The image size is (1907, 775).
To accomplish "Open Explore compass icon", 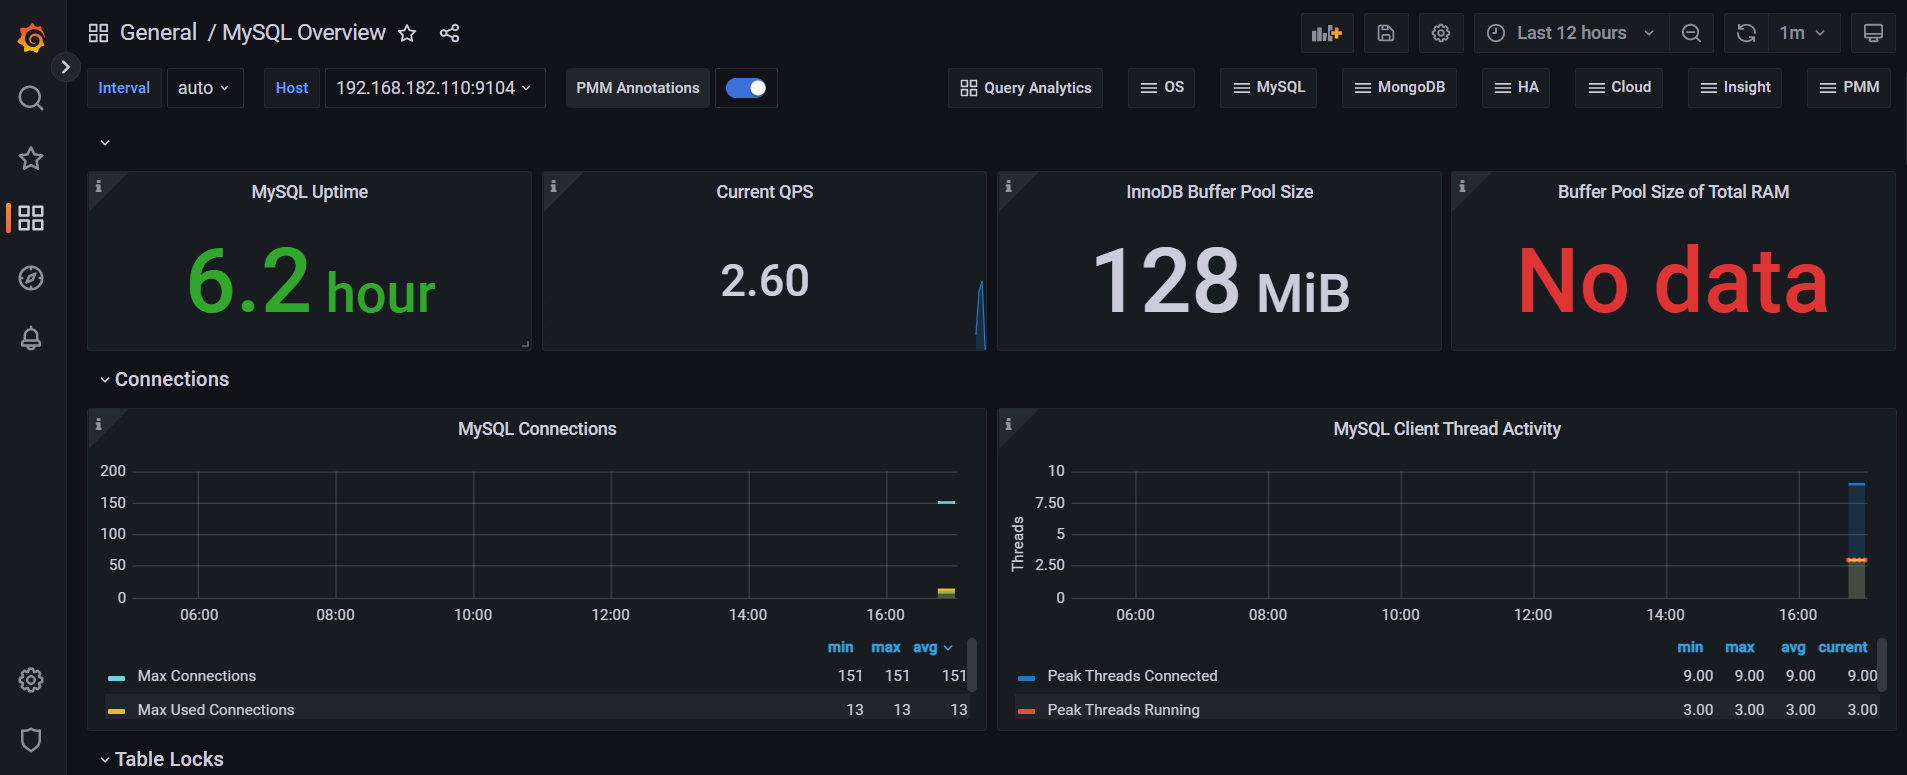I will (x=31, y=278).
